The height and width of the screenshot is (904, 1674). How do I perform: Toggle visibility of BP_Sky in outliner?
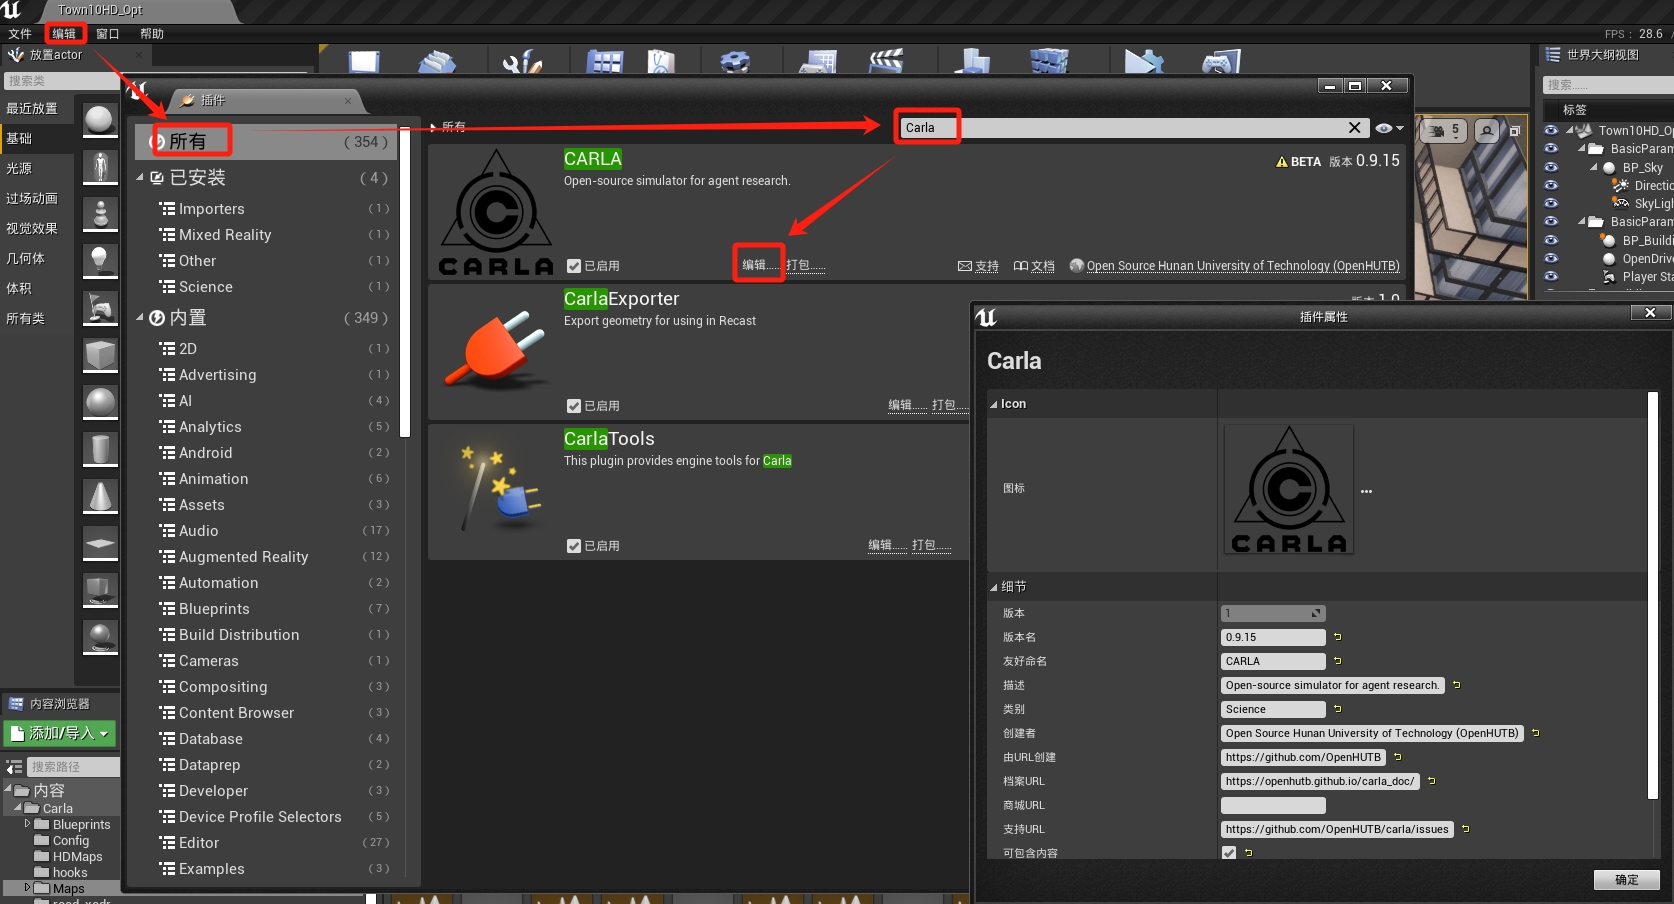pos(1551,167)
